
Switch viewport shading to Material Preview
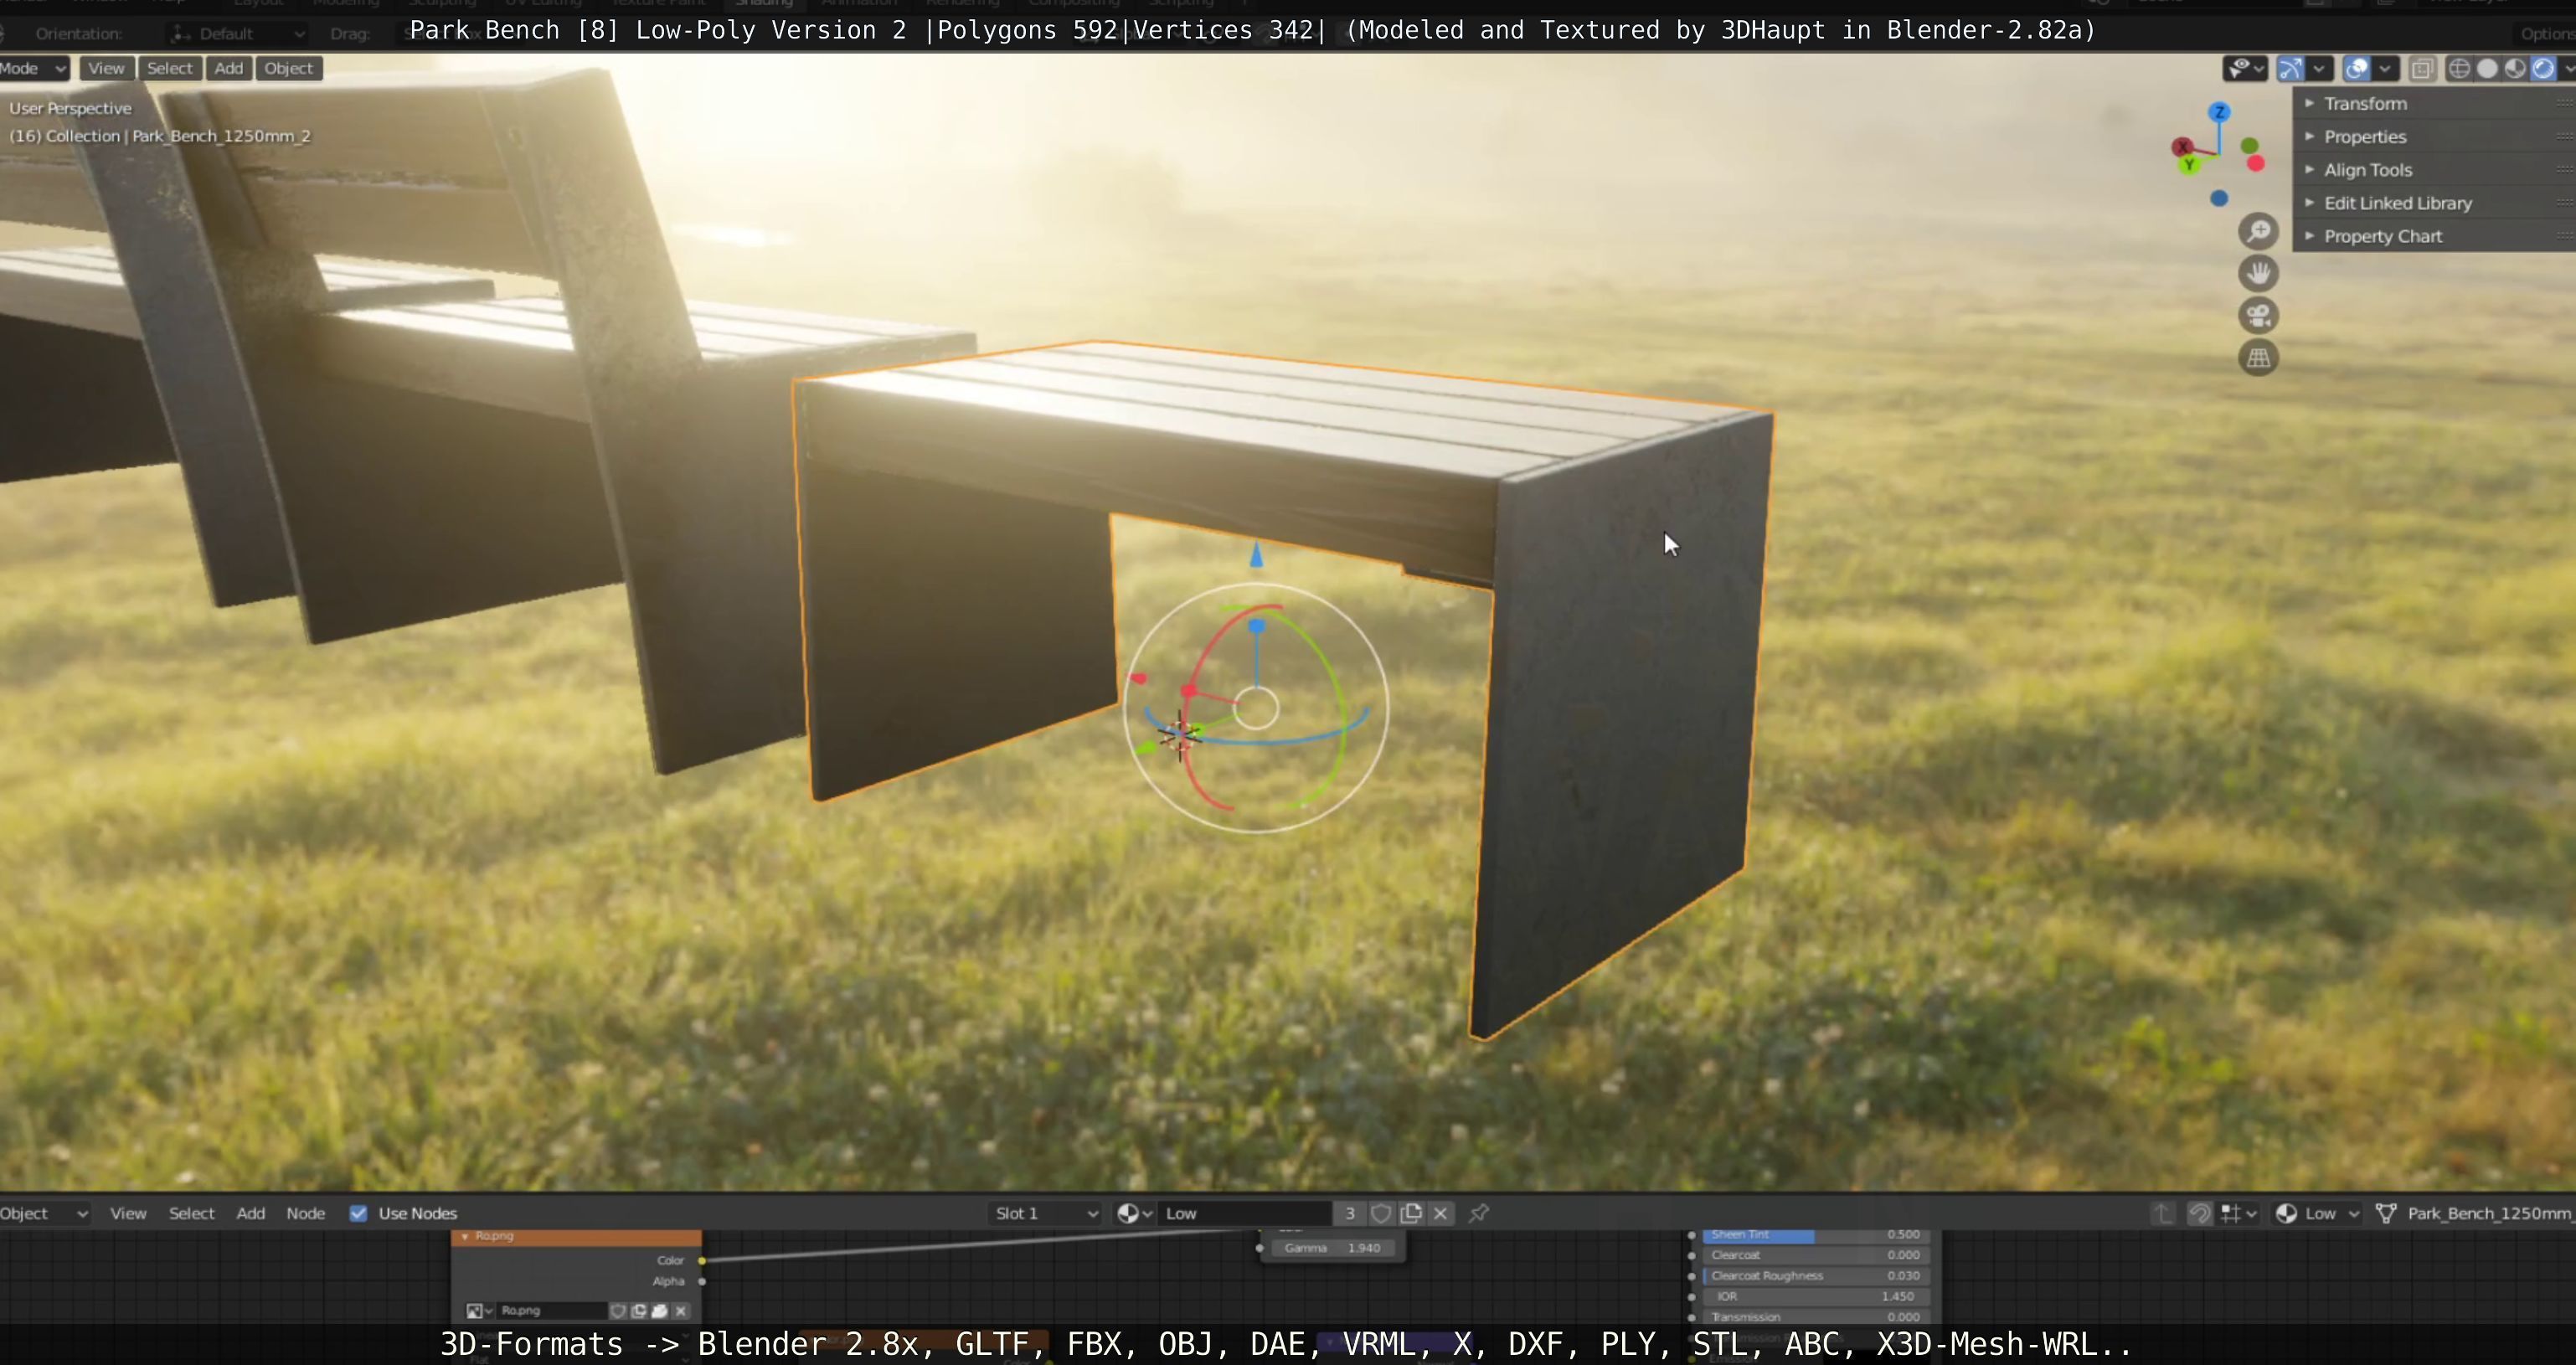[2515, 68]
